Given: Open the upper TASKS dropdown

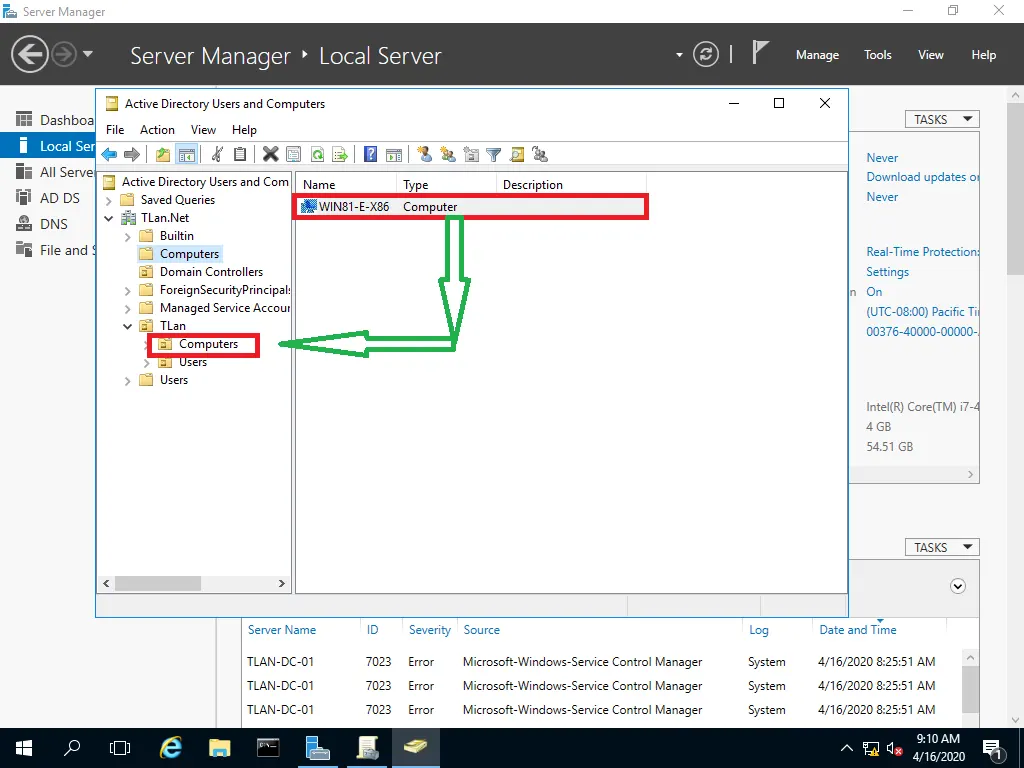Looking at the screenshot, I should coord(942,120).
